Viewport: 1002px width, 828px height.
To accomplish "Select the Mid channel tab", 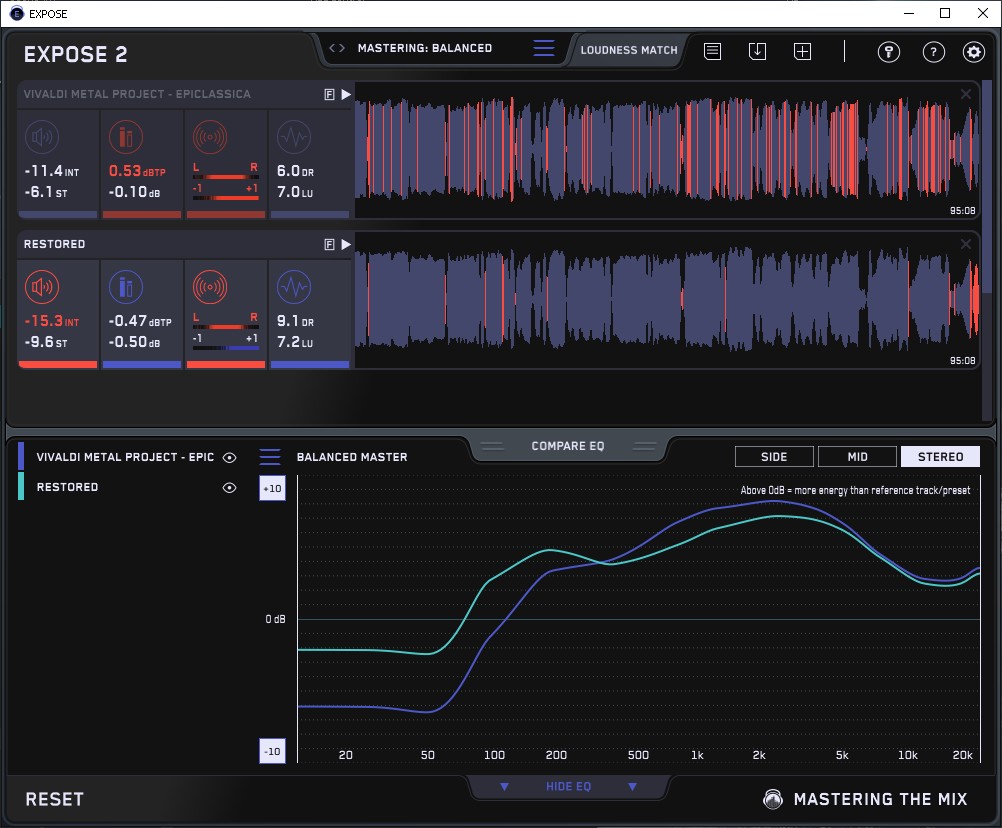I will click(x=857, y=457).
